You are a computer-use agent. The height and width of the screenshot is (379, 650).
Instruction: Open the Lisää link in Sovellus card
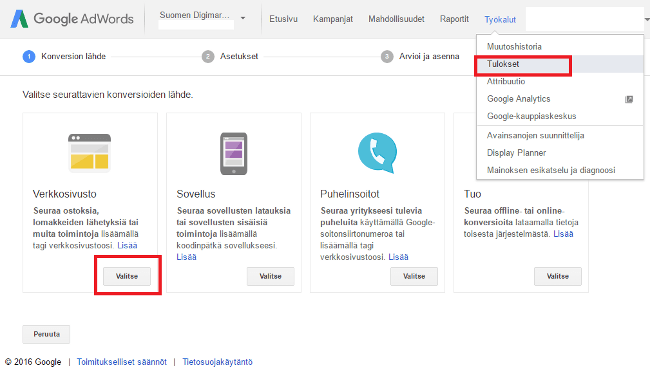187,257
